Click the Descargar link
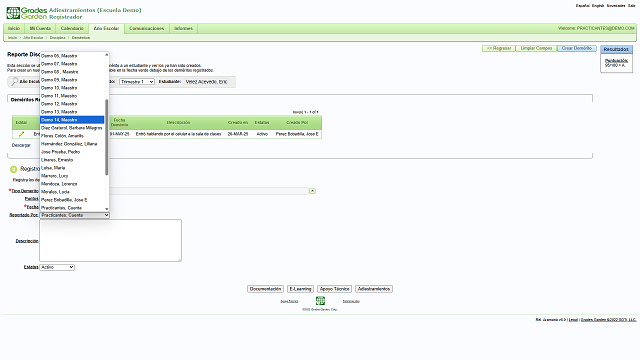640x360 pixels. coord(21,145)
